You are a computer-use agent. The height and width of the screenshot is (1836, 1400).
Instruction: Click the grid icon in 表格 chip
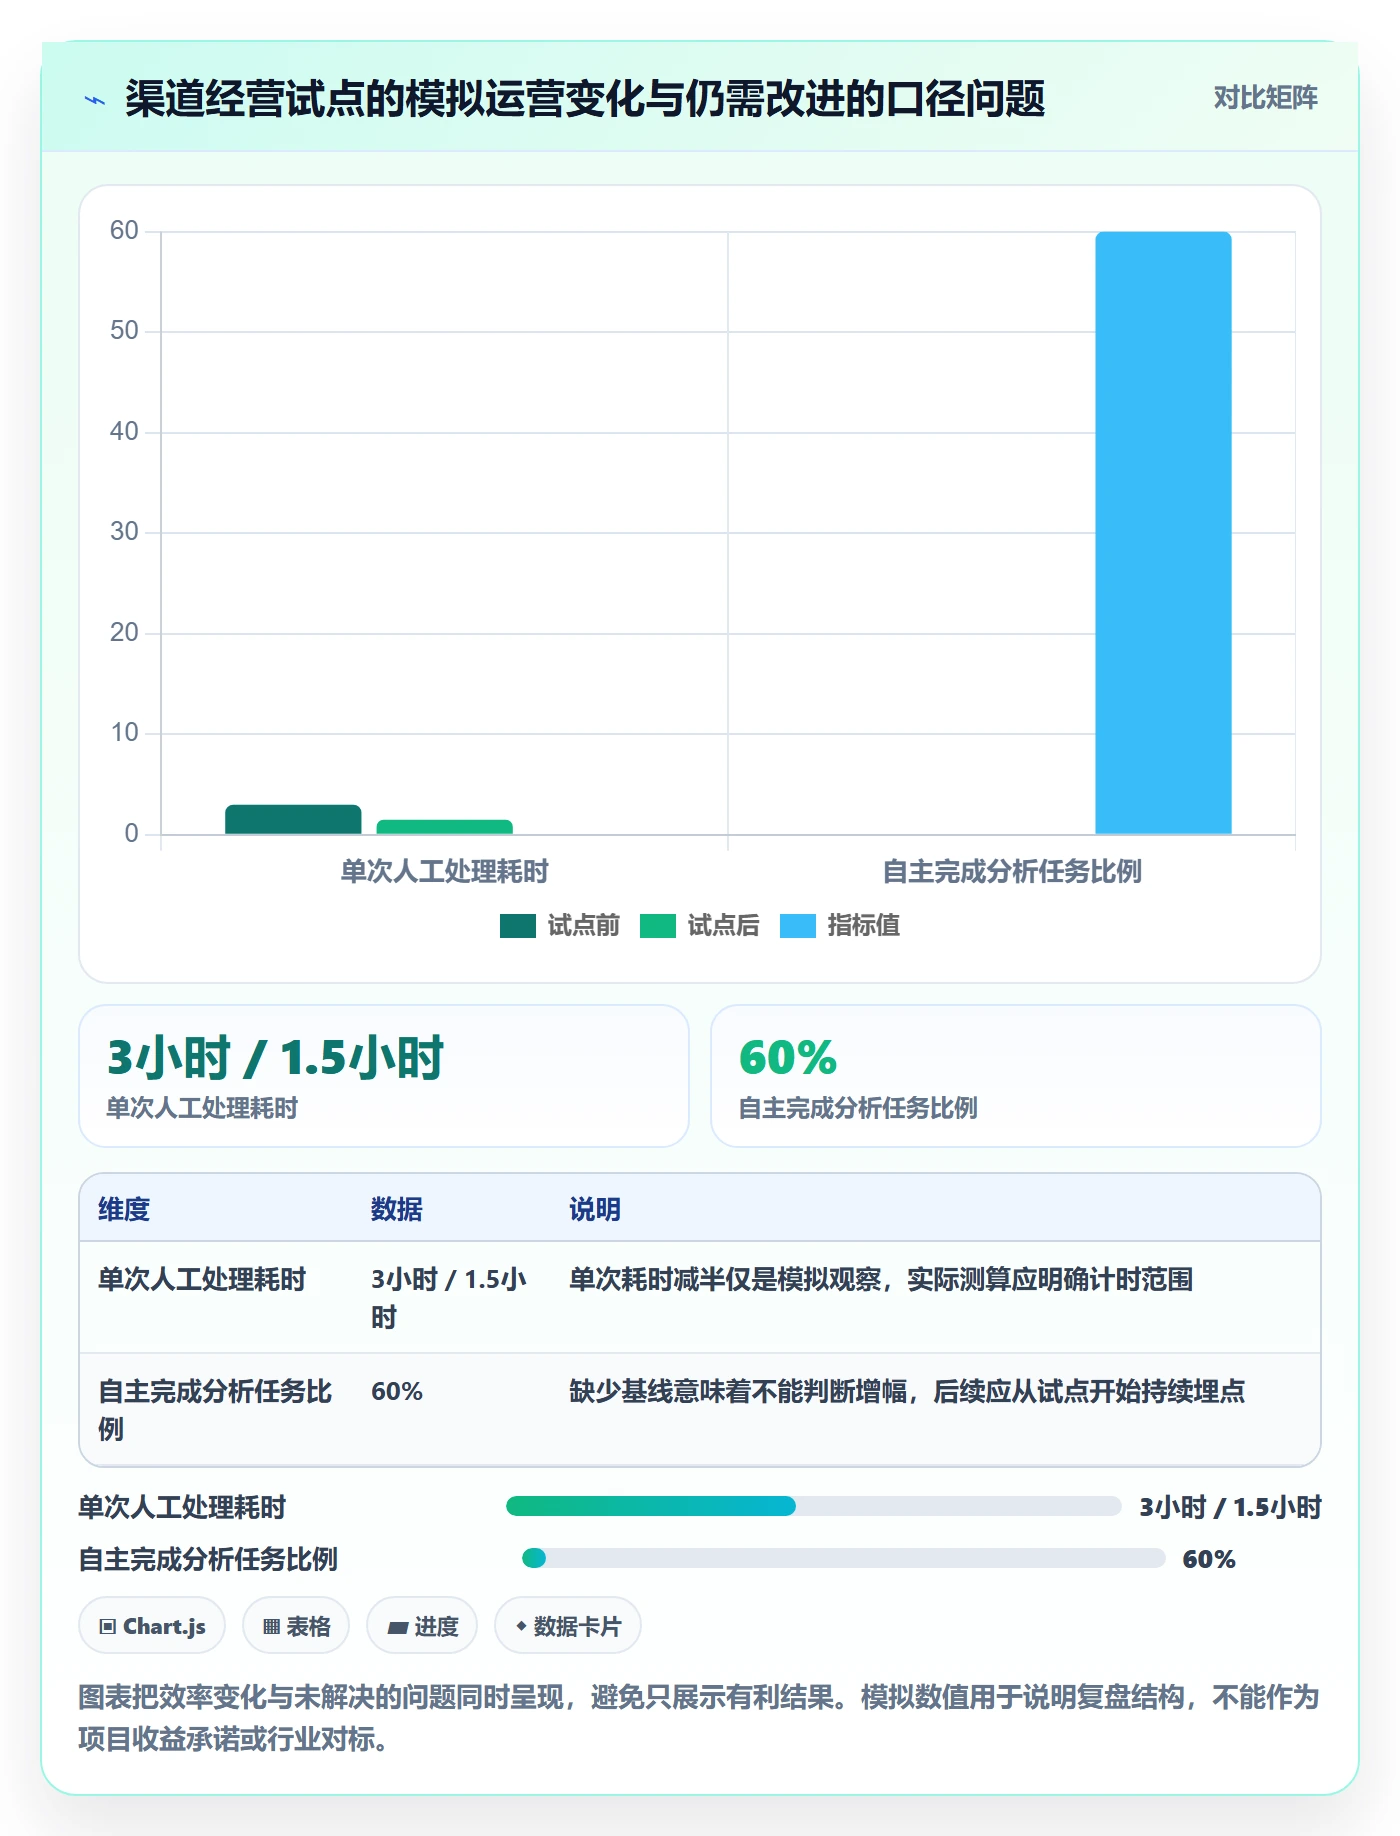[x=271, y=1627]
